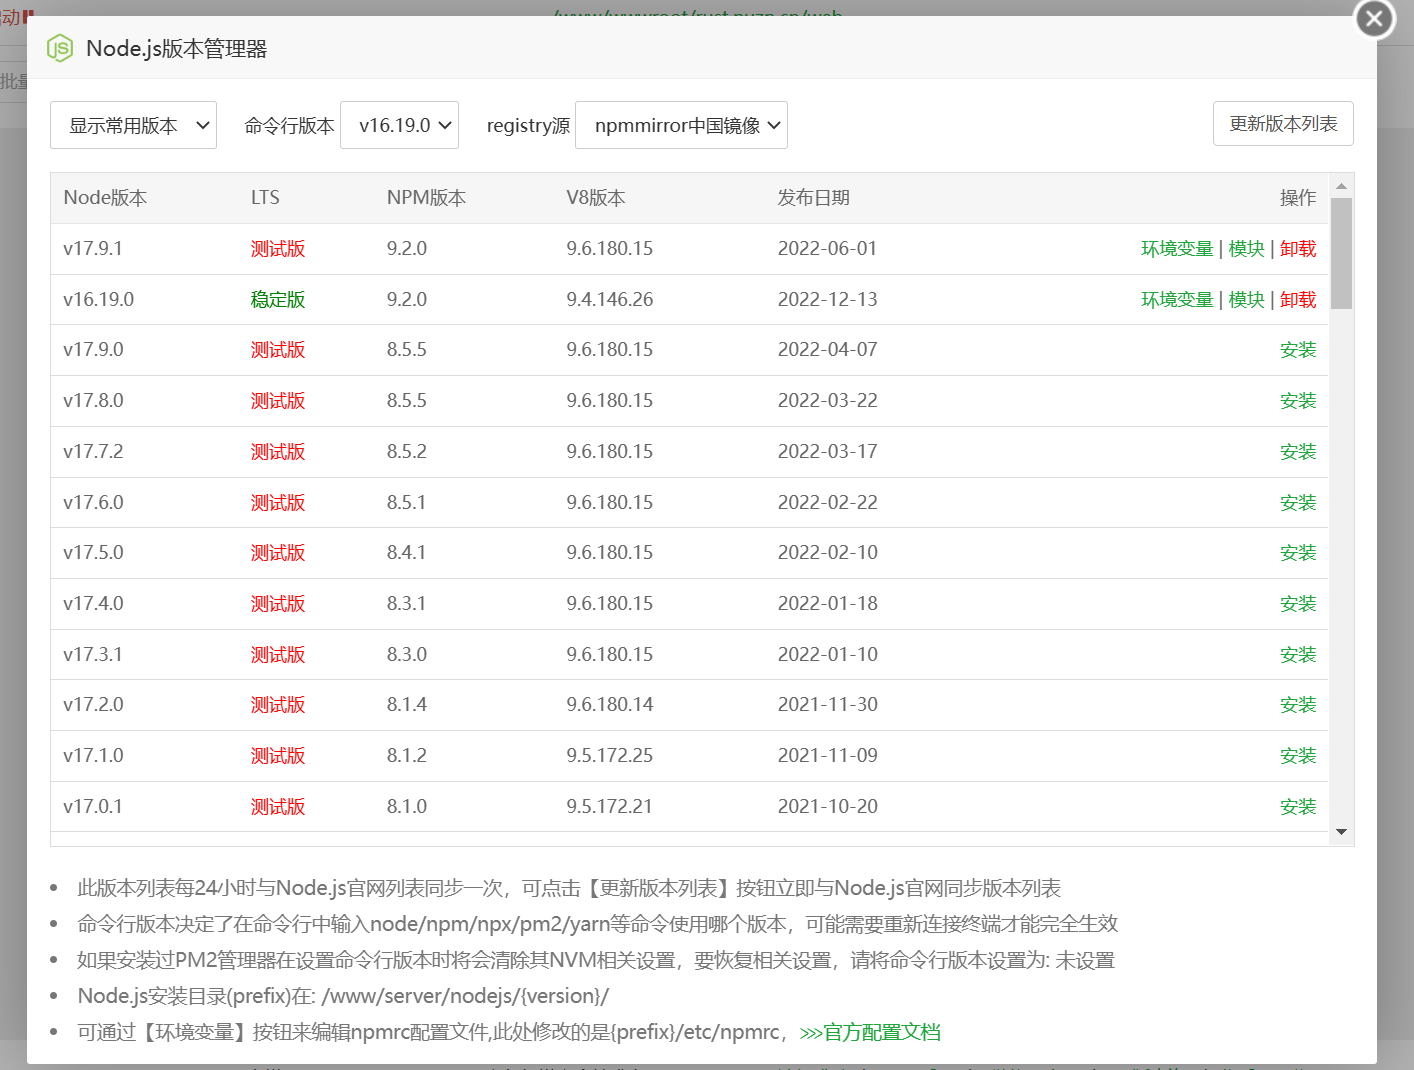The height and width of the screenshot is (1070, 1414).
Task: Click the NPM版本 column header
Action: [x=426, y=198]
